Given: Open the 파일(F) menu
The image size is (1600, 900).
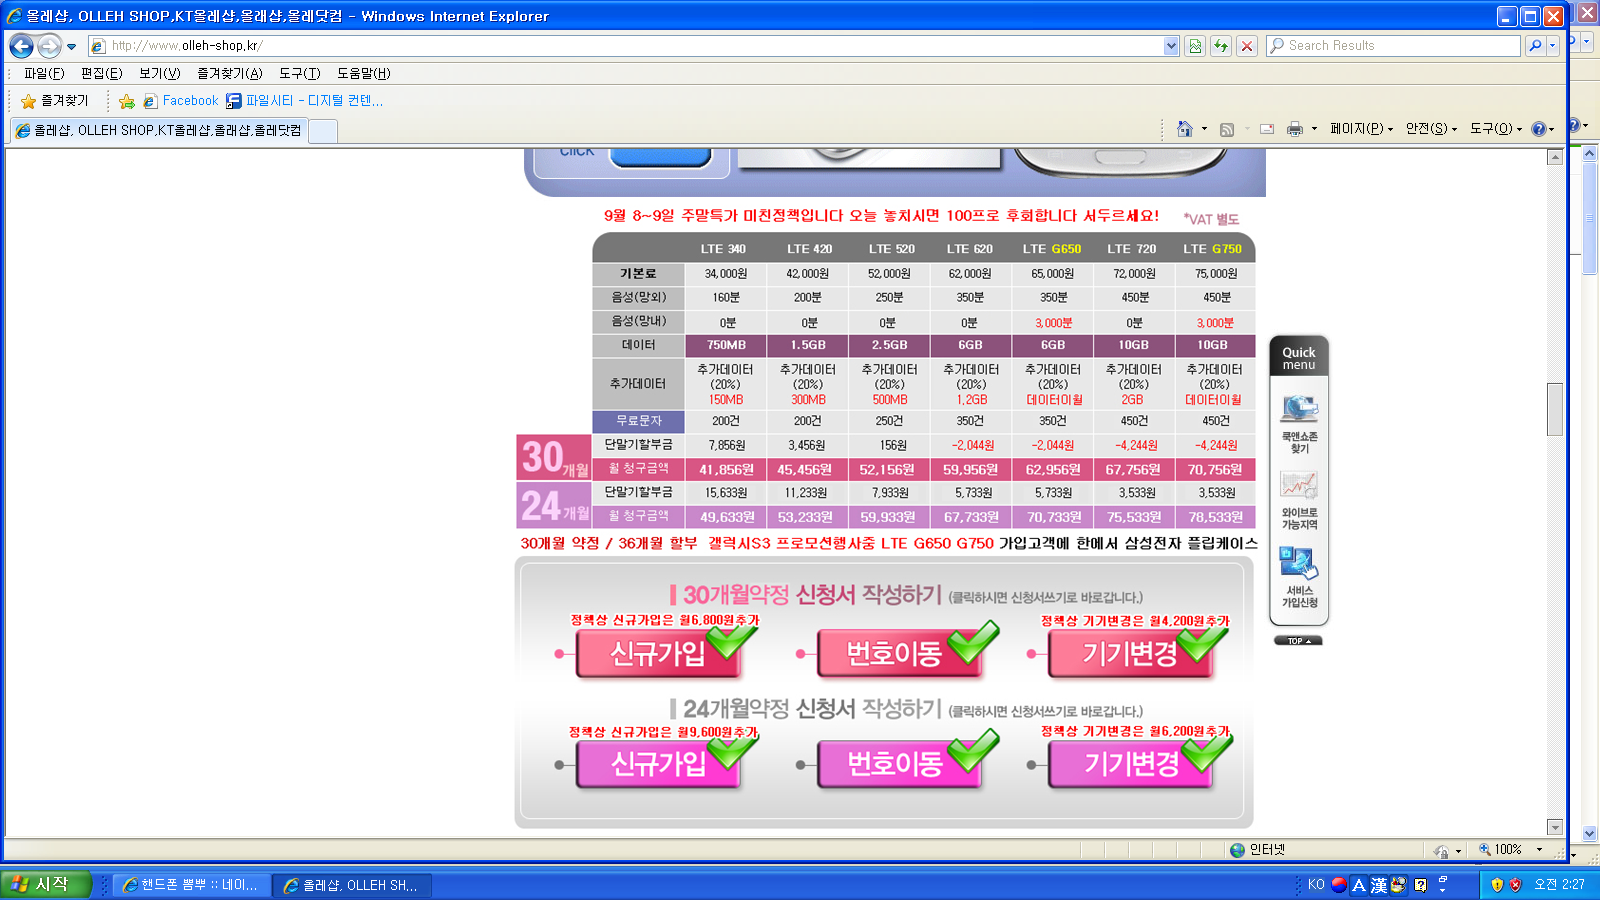Looking at the screenshot, I should click(x=44, y=73).
